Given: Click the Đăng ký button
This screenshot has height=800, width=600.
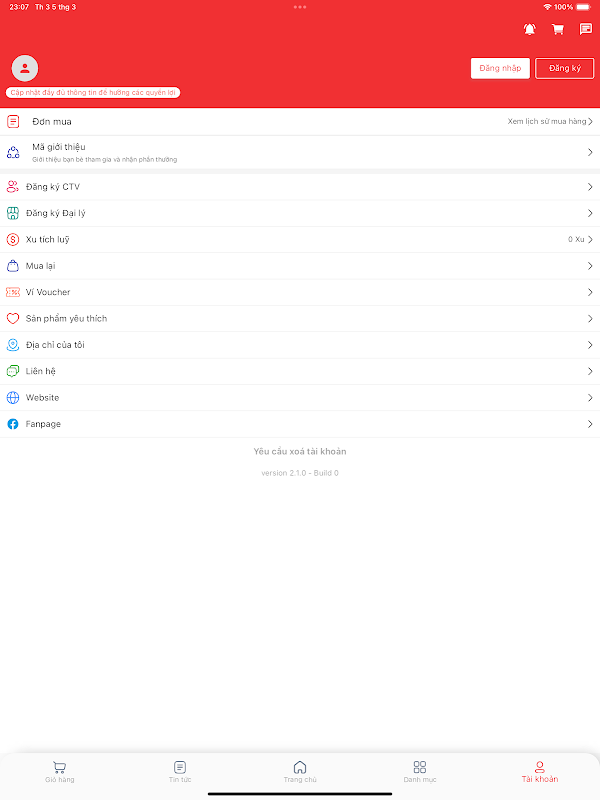Looking at the screenshot, I should [x=565, y=68].
